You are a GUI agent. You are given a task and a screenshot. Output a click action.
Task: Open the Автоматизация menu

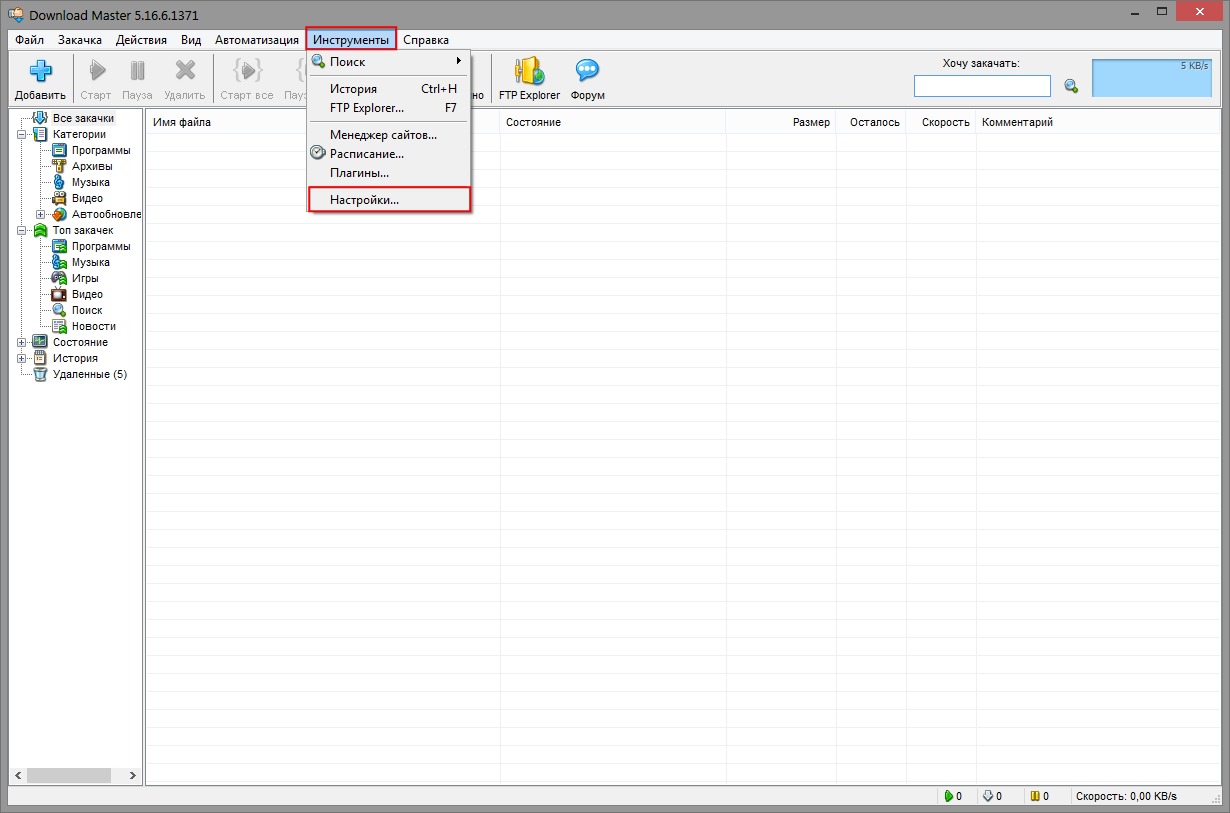click(x=257, y=40)
